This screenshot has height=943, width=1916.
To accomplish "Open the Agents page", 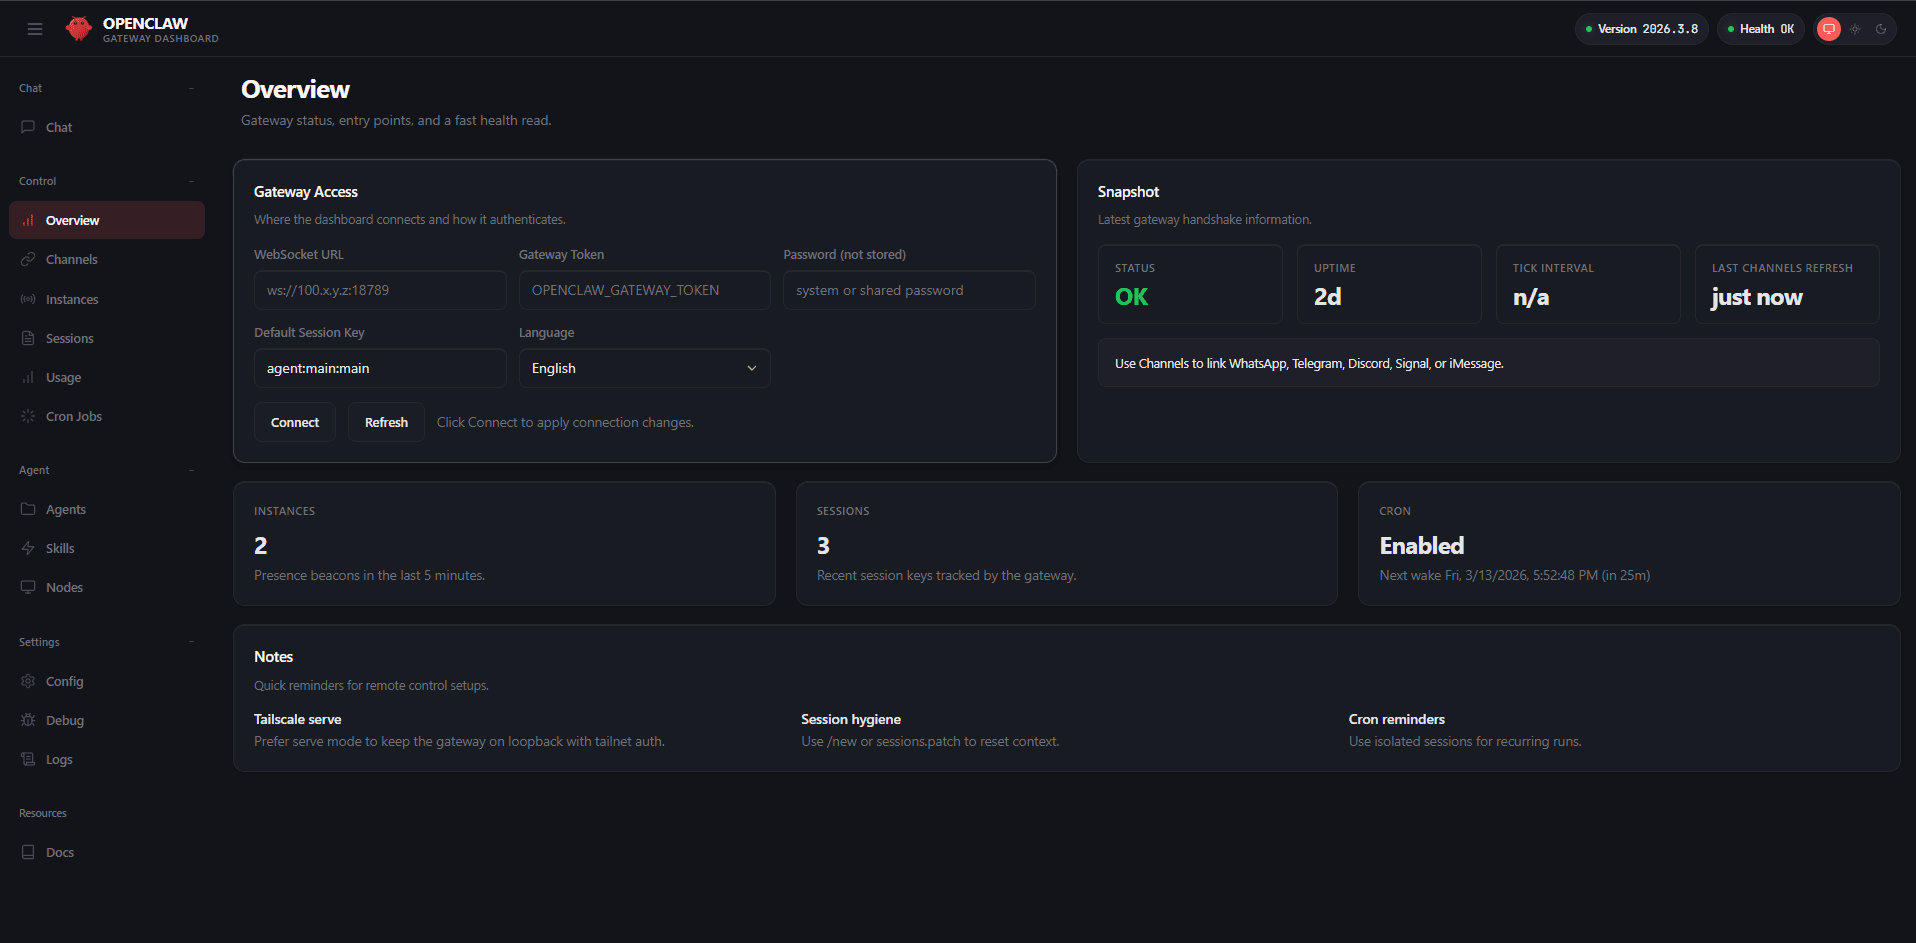I will (x=107, y=509).
